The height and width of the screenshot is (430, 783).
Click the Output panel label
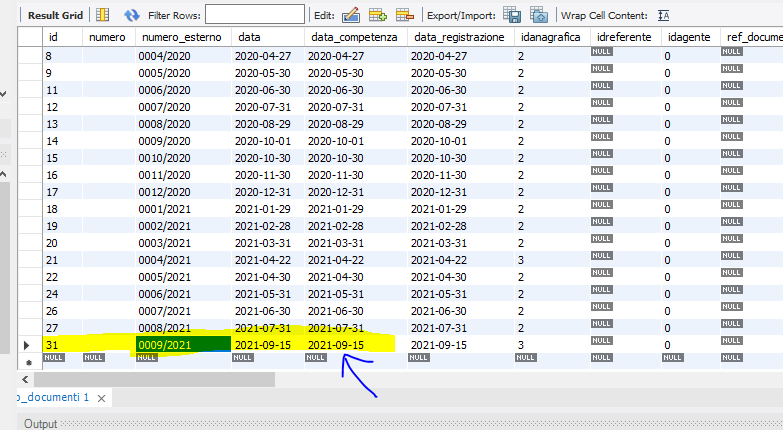(40, 424)
